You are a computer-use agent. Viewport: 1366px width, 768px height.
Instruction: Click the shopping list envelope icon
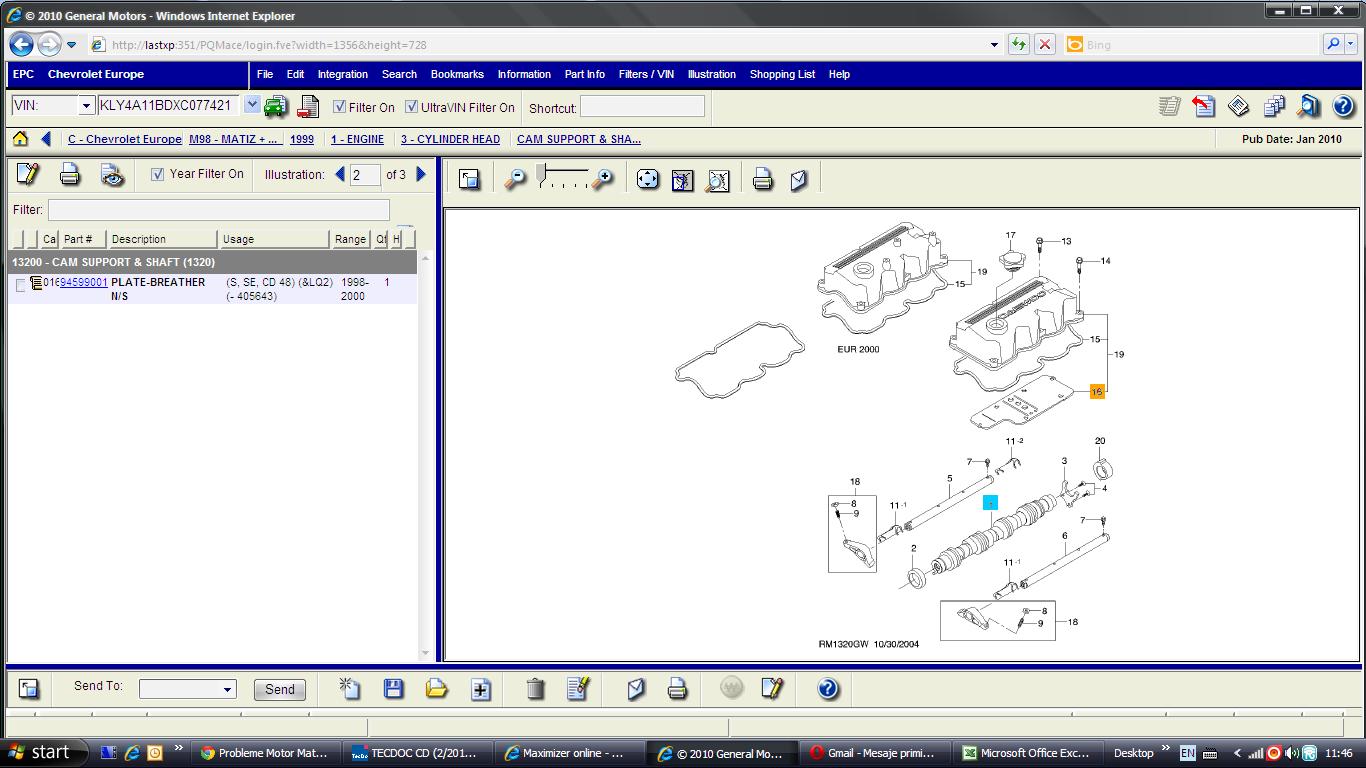point(636,688)
